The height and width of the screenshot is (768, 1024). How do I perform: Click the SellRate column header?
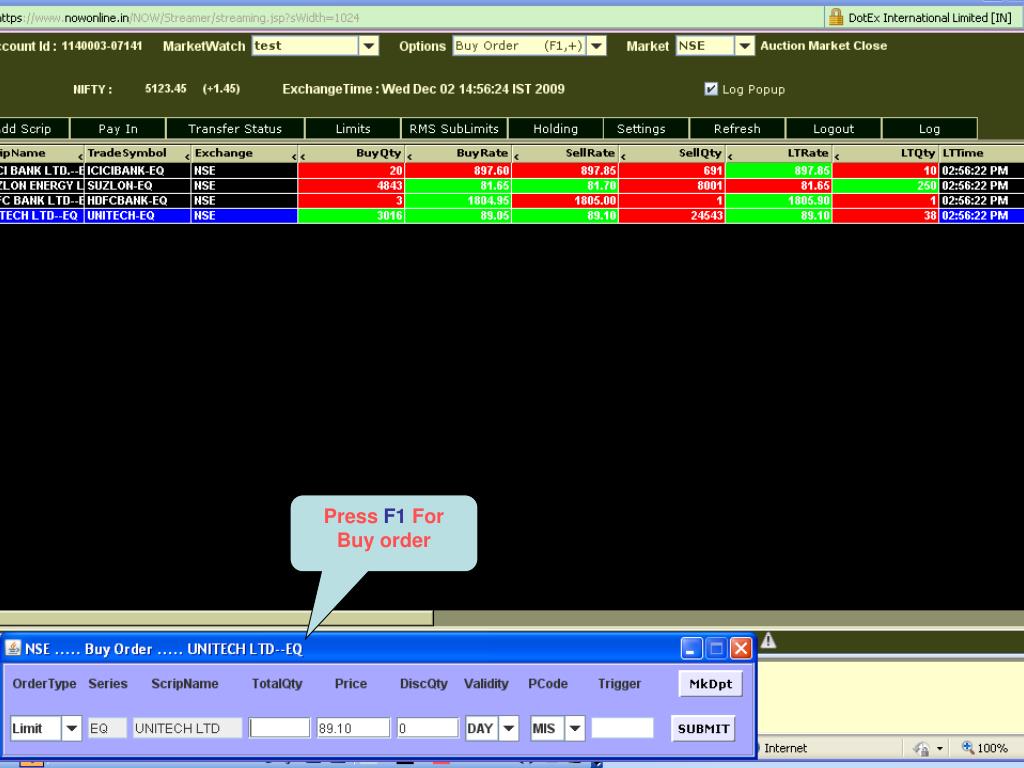(x=566, y=153)
